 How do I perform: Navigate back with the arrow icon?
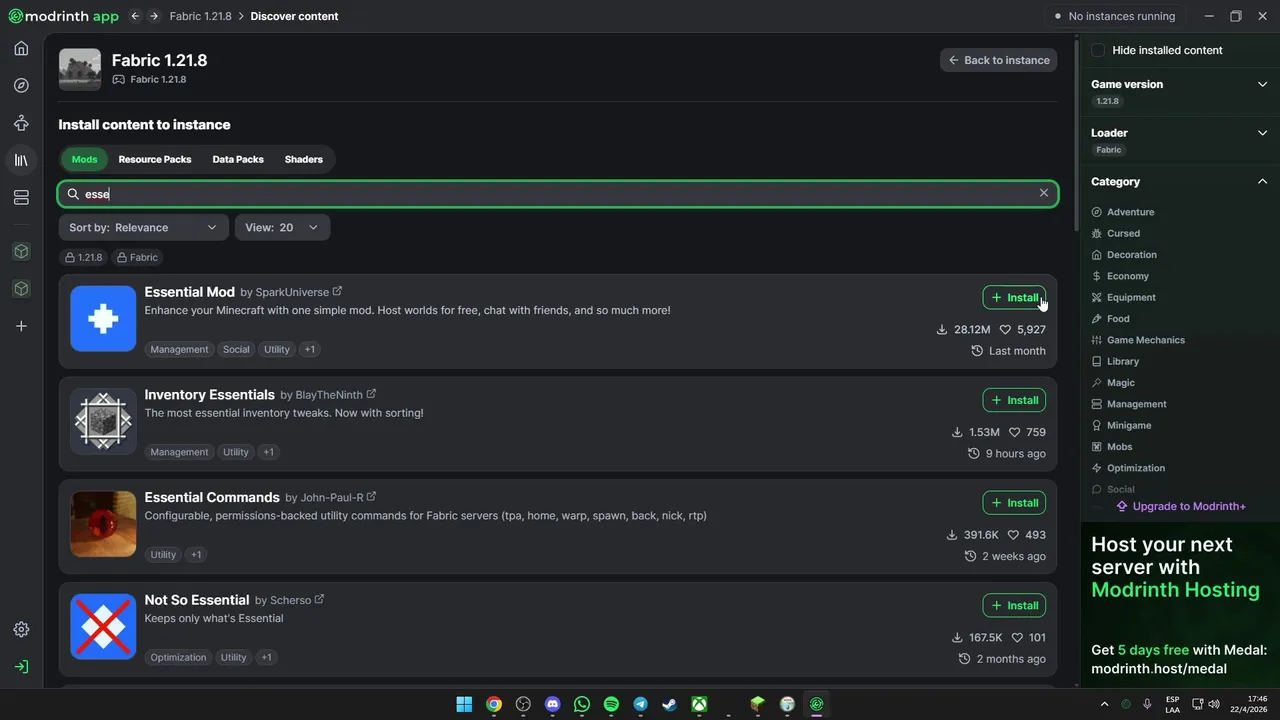click(136, 16)
